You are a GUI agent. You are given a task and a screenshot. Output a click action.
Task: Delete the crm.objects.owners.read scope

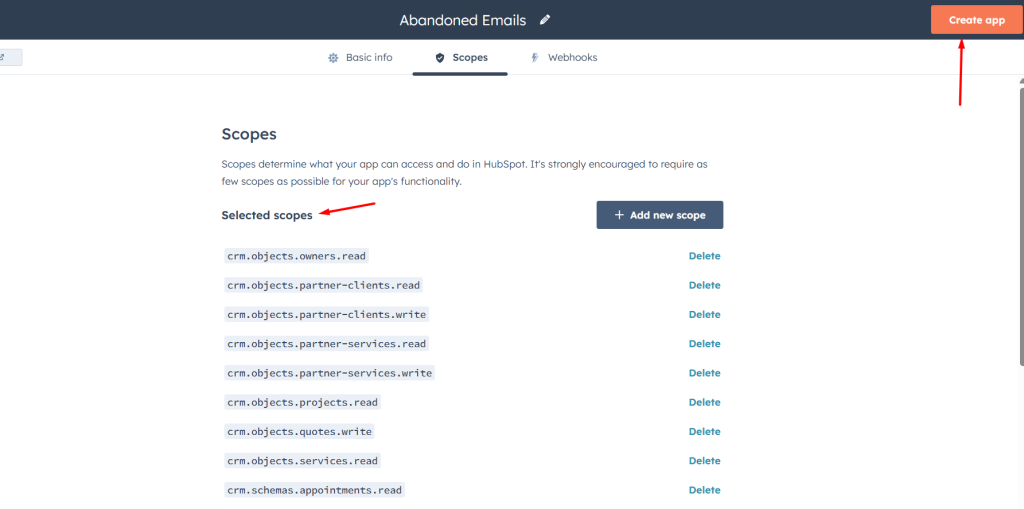click(x=705, y=256)
